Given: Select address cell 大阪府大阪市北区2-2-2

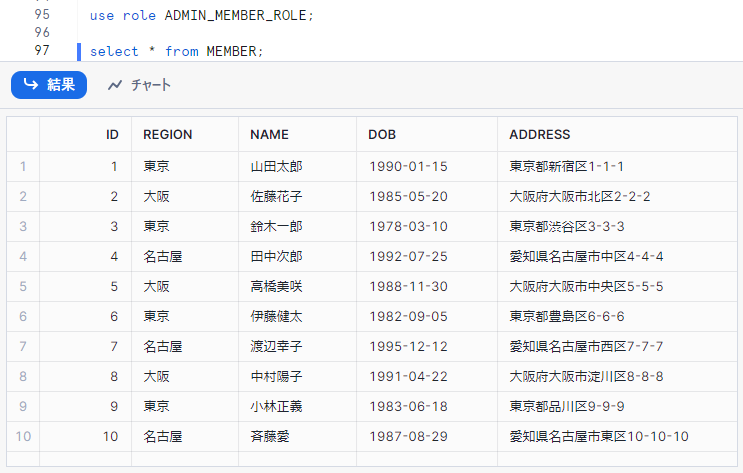Looking at the screenshot, I should tap(617, 196).
